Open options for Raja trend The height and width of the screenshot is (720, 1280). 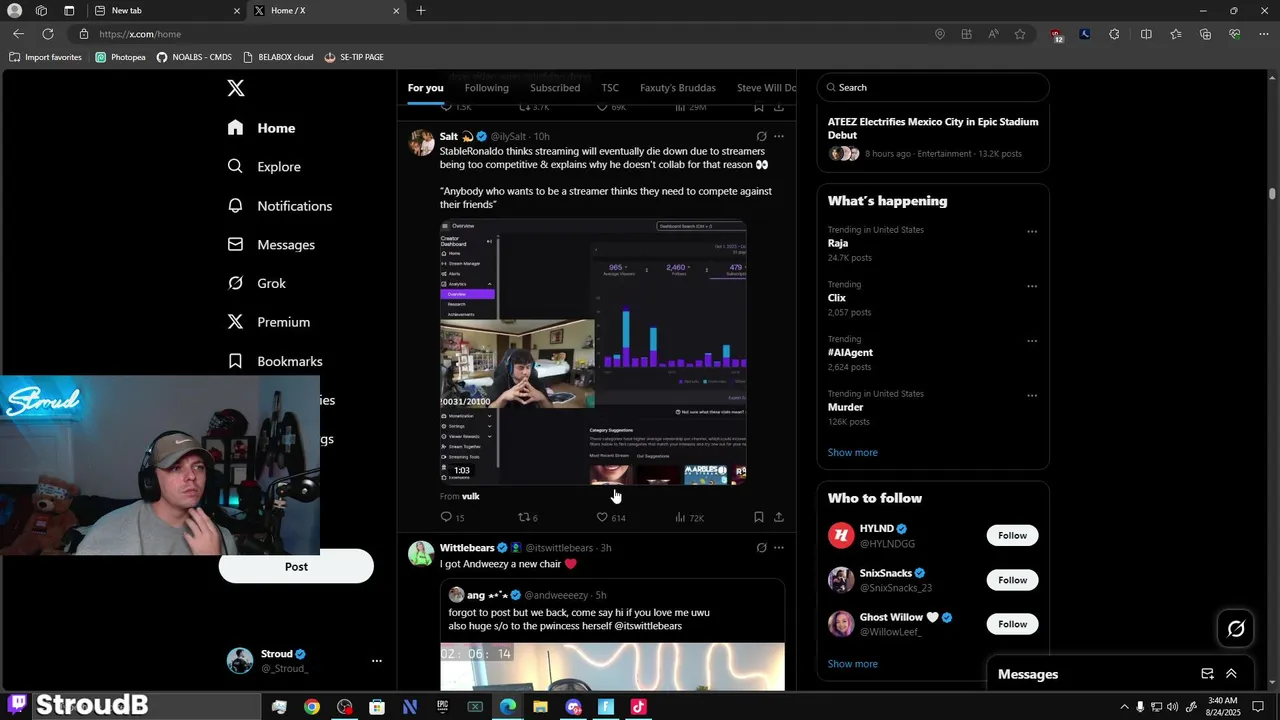click(x=1032, y=231)
